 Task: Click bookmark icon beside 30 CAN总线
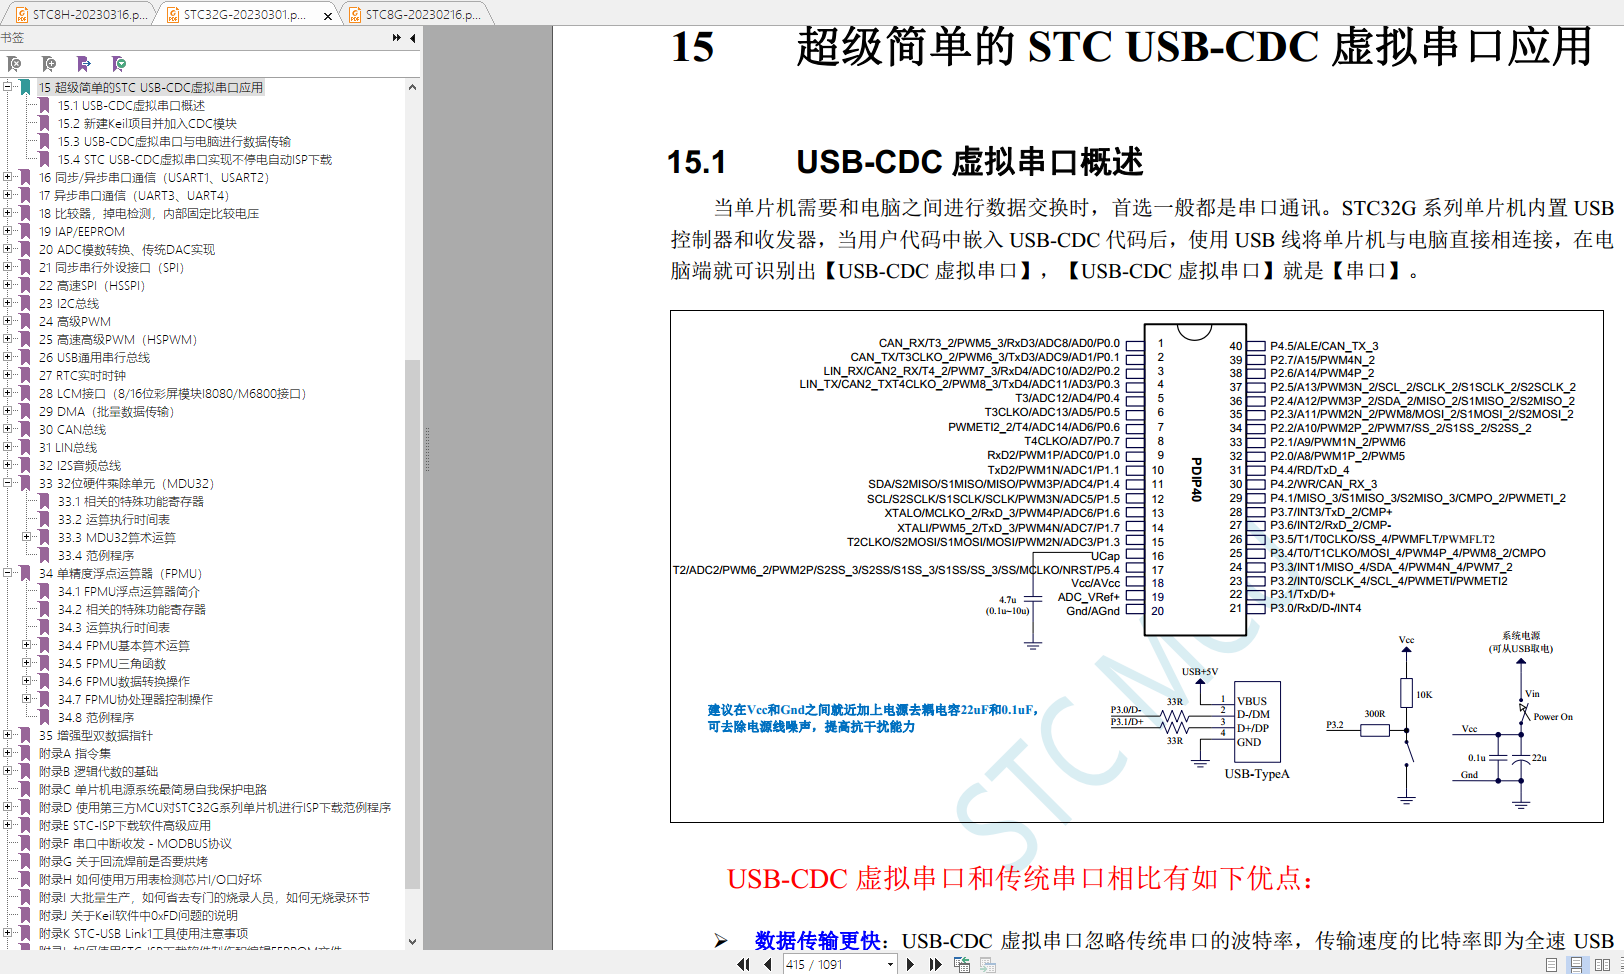[x=25, y=430]
